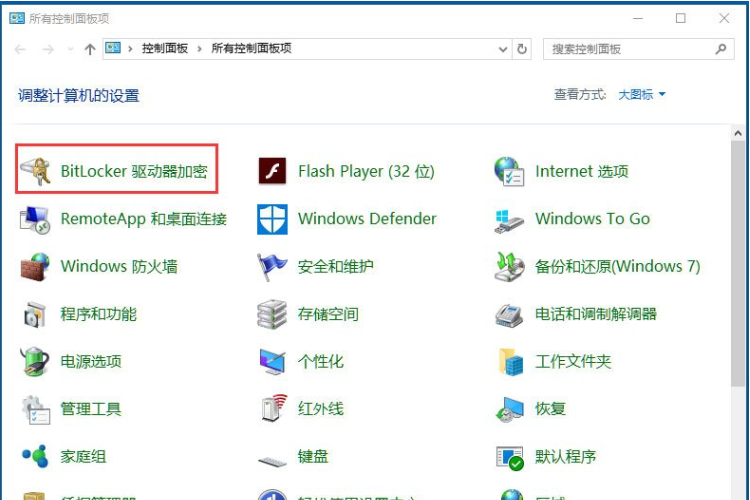Click the scrollbar up arrow

tap(738, 133)
